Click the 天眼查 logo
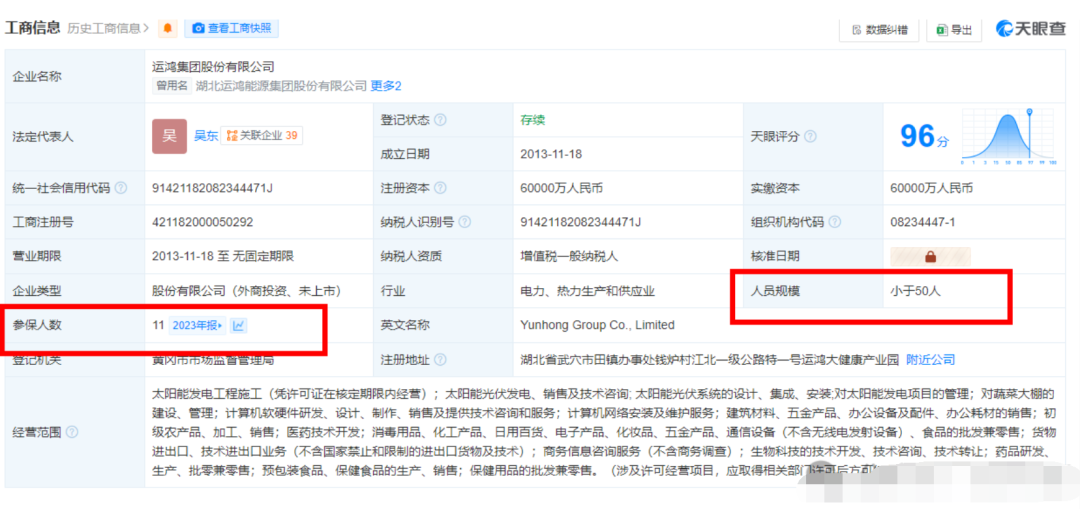This screenshot has height=509, width=1080. click(1031, 29)
